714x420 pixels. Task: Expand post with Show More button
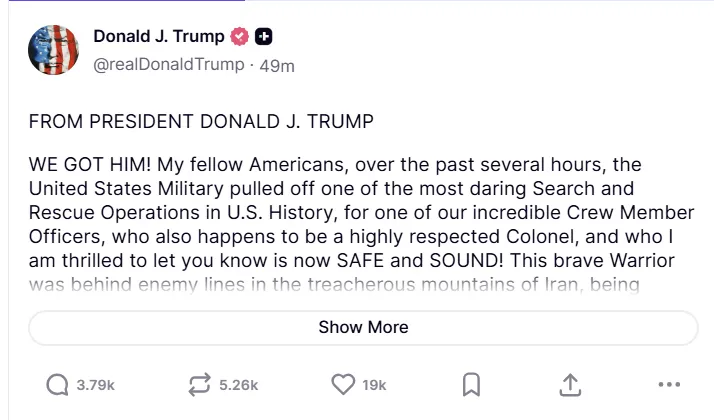(363, 327)
